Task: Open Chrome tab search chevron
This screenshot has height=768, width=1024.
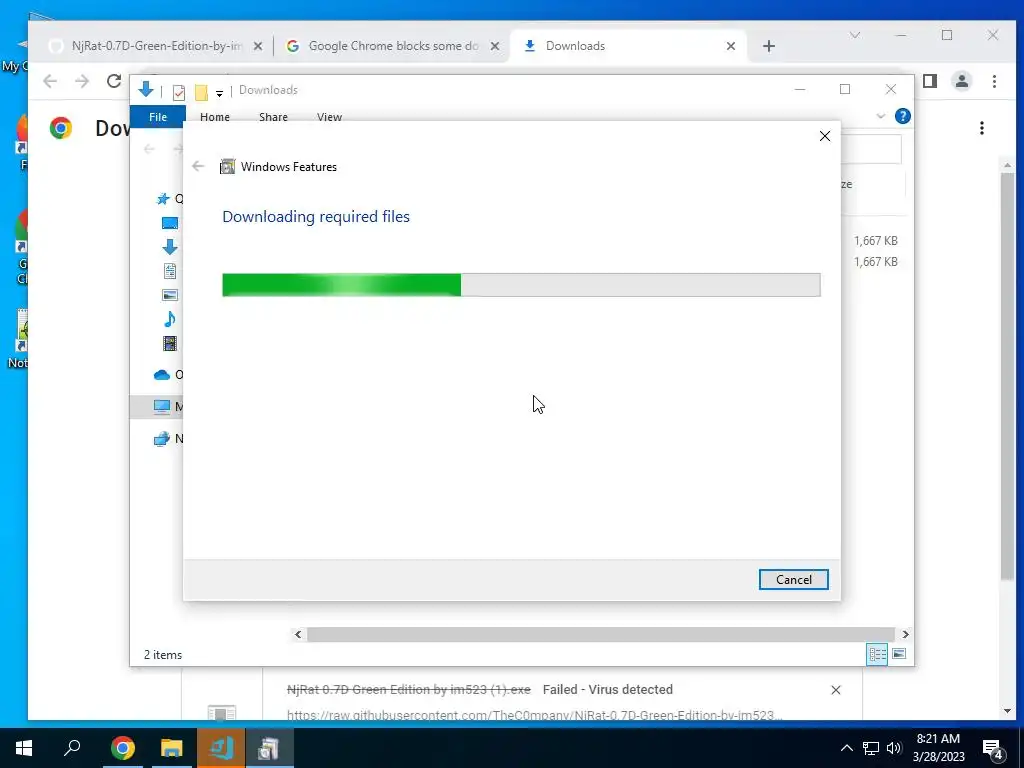Action: [855, 35]
